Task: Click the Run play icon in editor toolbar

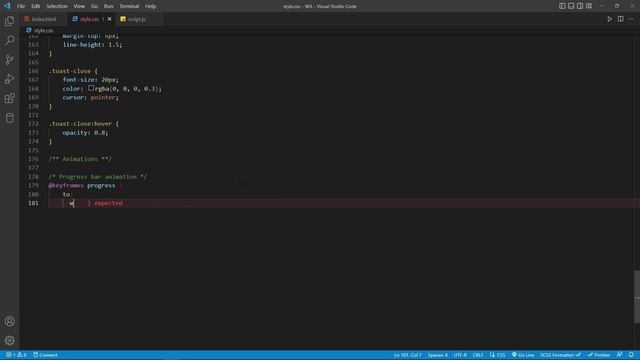Action: point(609,19)
